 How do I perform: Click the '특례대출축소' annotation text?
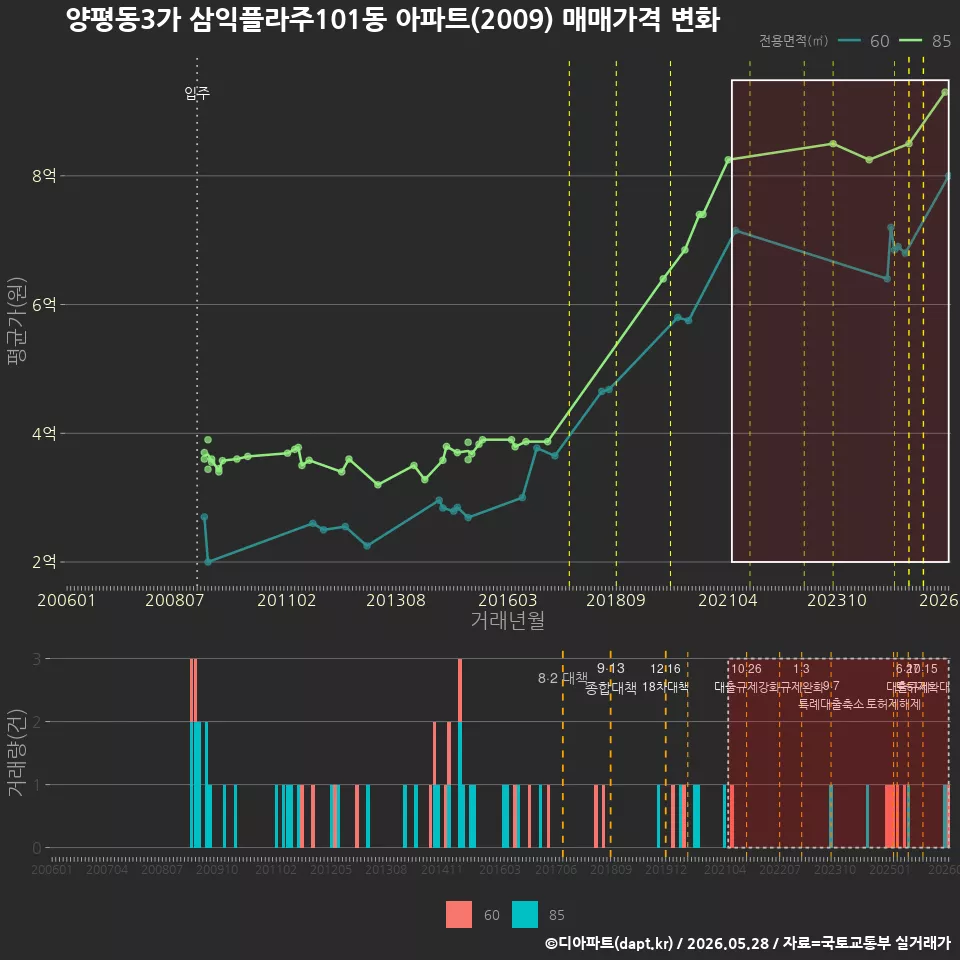click(831, 704)
